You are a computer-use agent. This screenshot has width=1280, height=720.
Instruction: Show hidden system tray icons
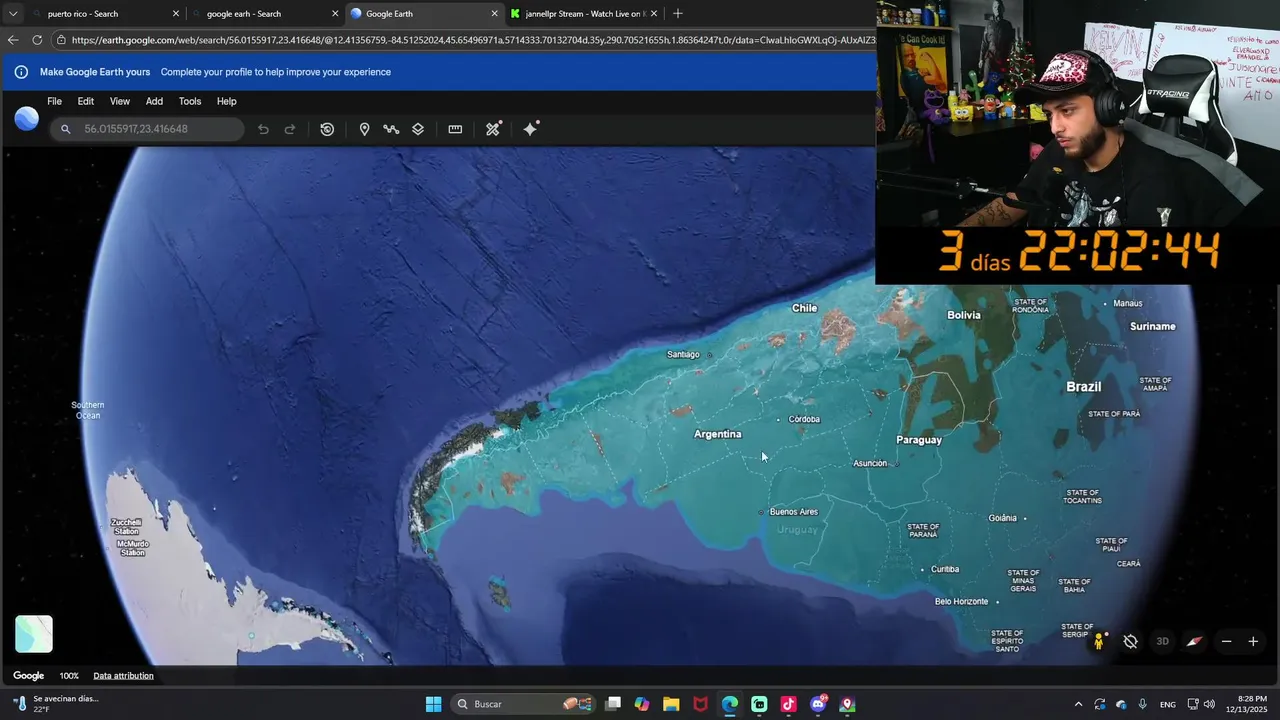pos(1078,704)
